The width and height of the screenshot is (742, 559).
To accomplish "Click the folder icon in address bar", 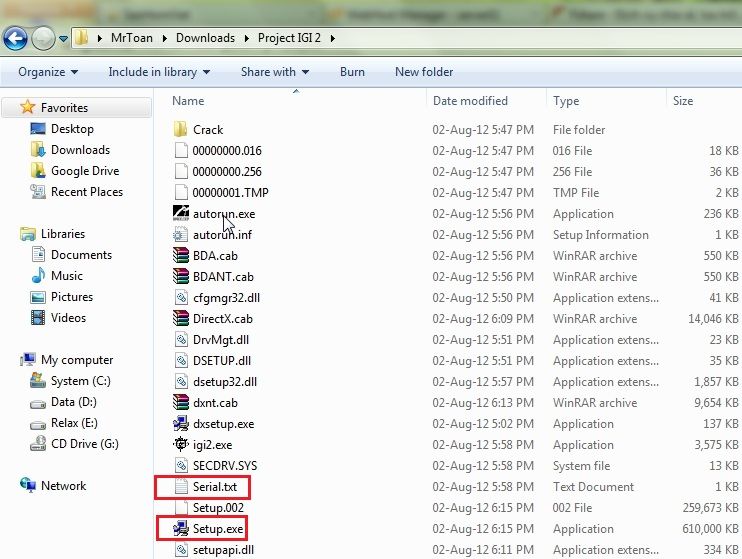I will [x=81, y=37].
